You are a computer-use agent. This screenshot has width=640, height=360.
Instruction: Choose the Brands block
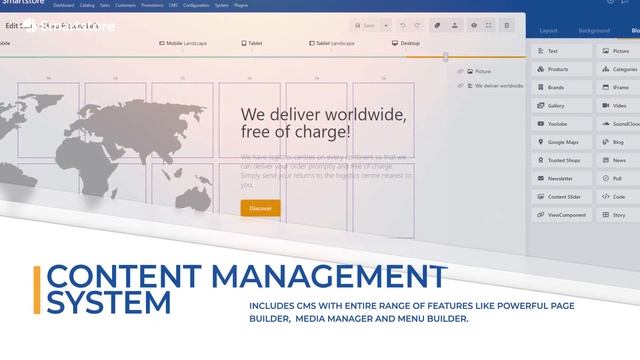pos(562,87)
